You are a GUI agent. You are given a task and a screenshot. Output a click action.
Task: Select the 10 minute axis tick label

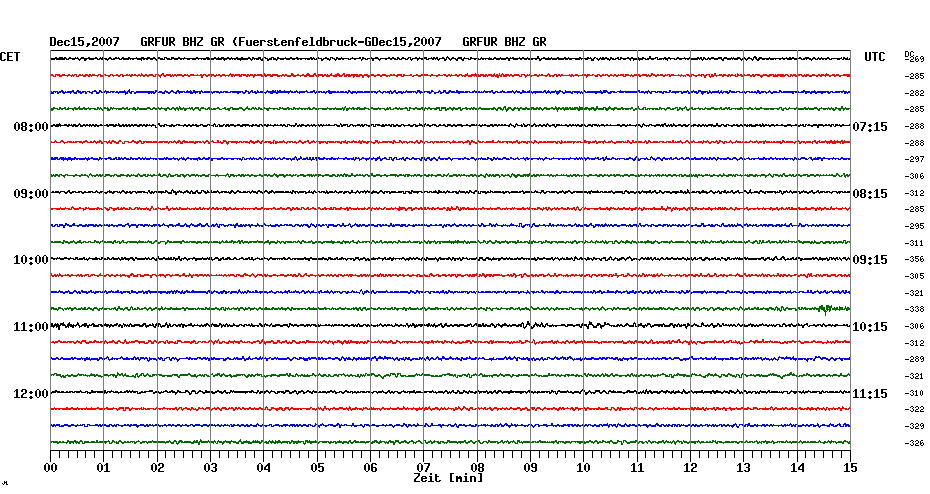(584, 468)
